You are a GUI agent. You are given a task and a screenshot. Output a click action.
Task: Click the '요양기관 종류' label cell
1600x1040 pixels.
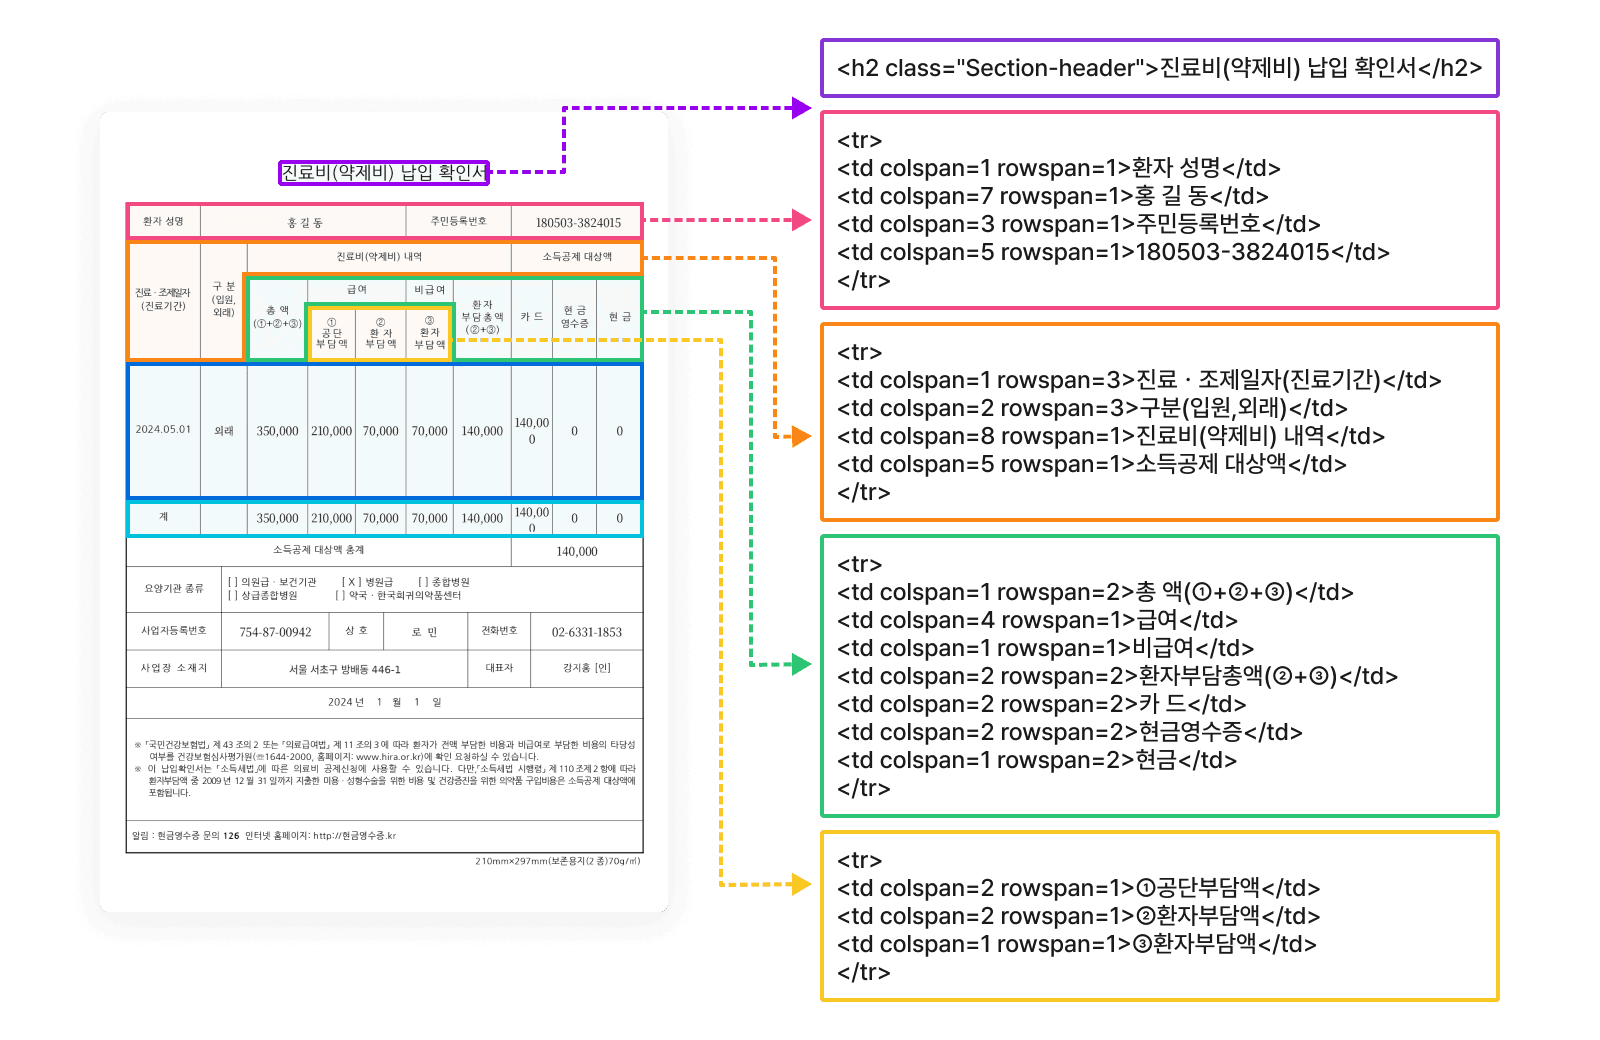tap(174, 588)
